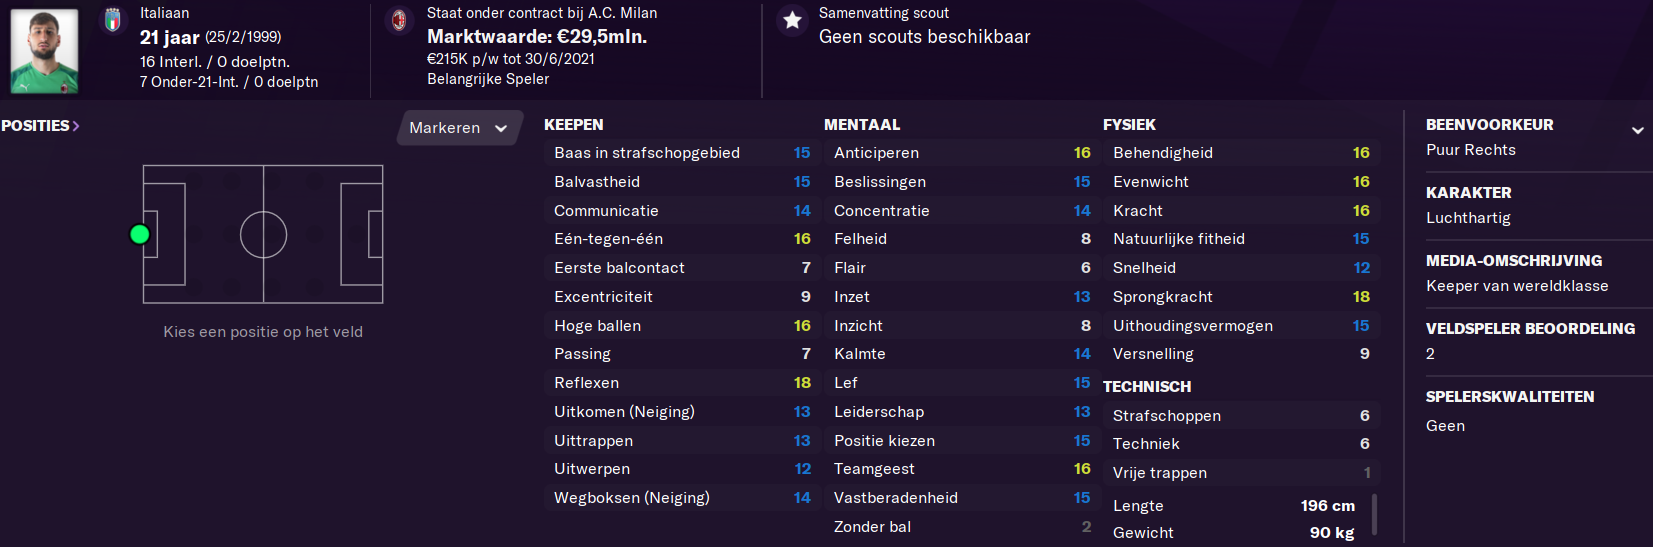1653x547 pixels.
Task: Open the Markeren dropdown
Action: pos(459,128)
